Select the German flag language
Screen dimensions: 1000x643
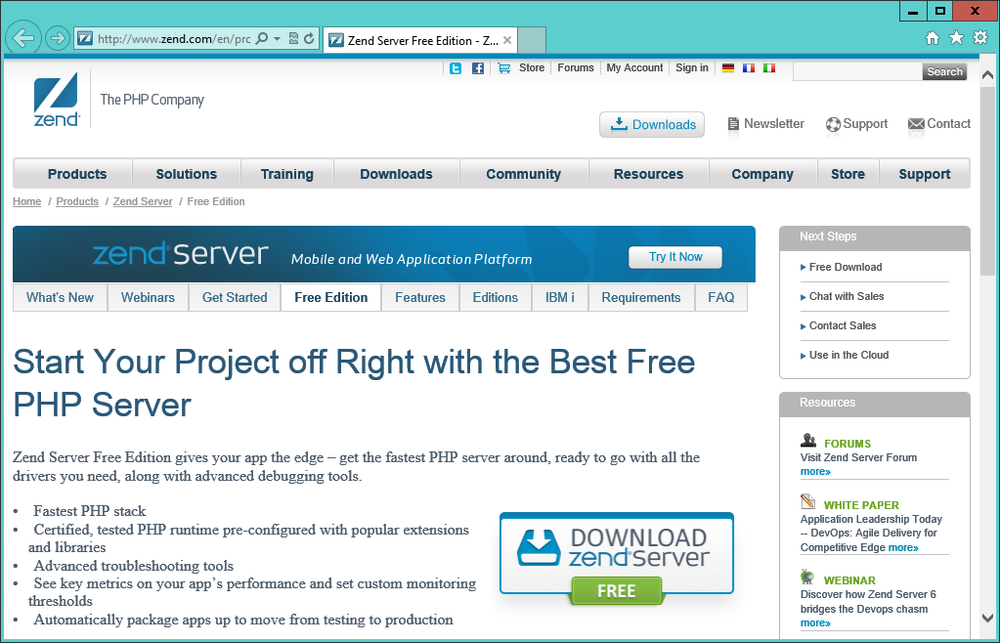[x=728, y=68]
